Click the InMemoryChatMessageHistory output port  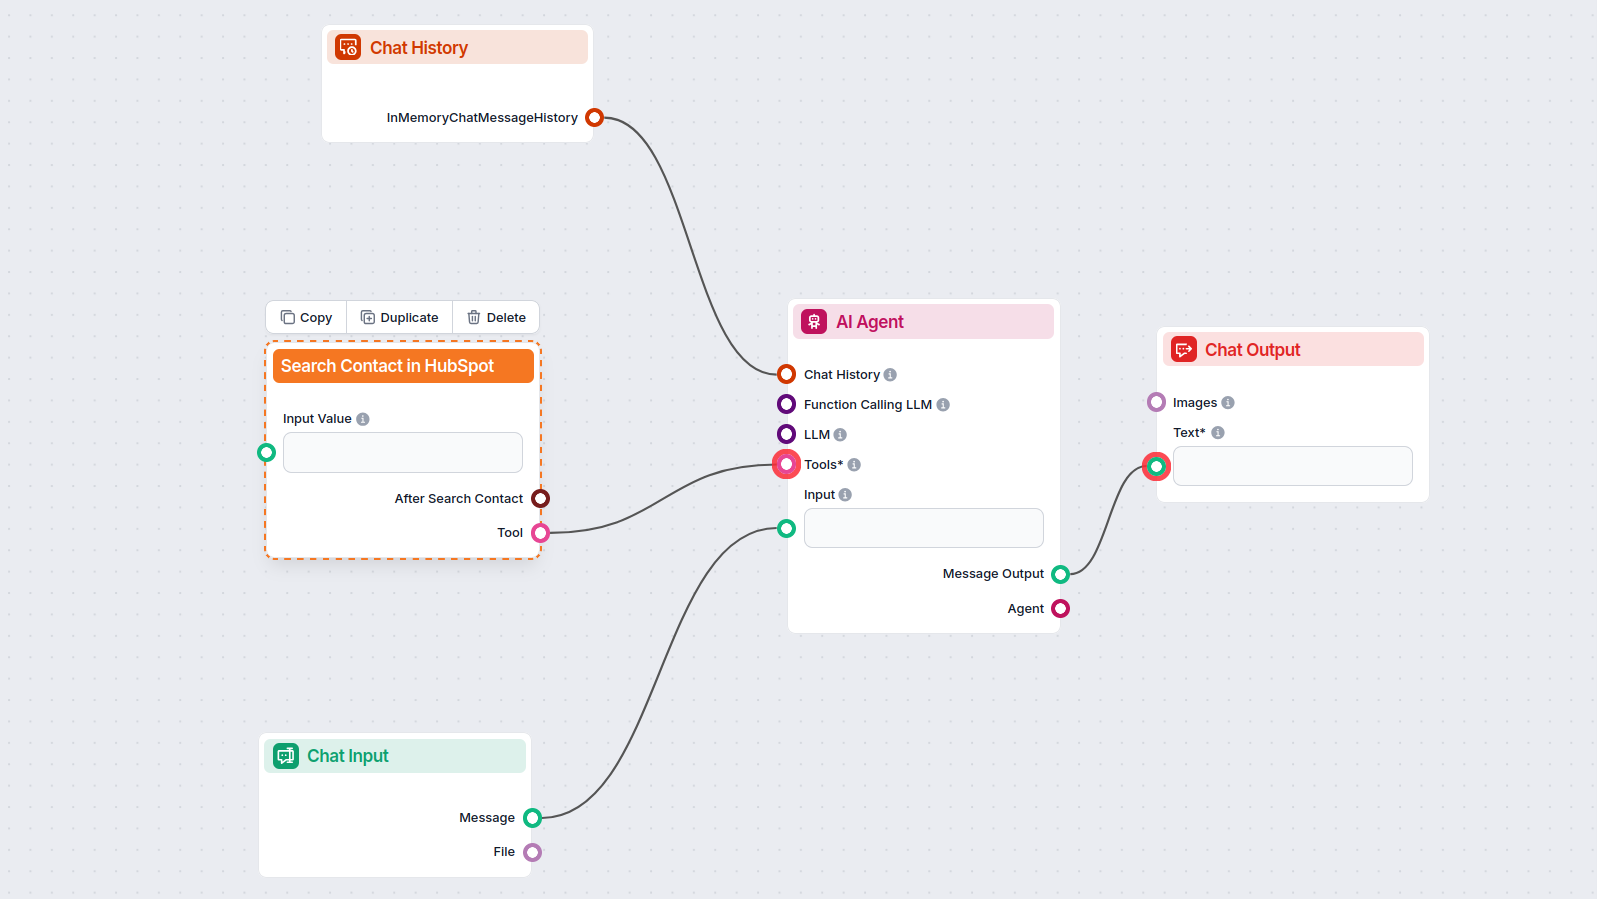coord(594,118)
